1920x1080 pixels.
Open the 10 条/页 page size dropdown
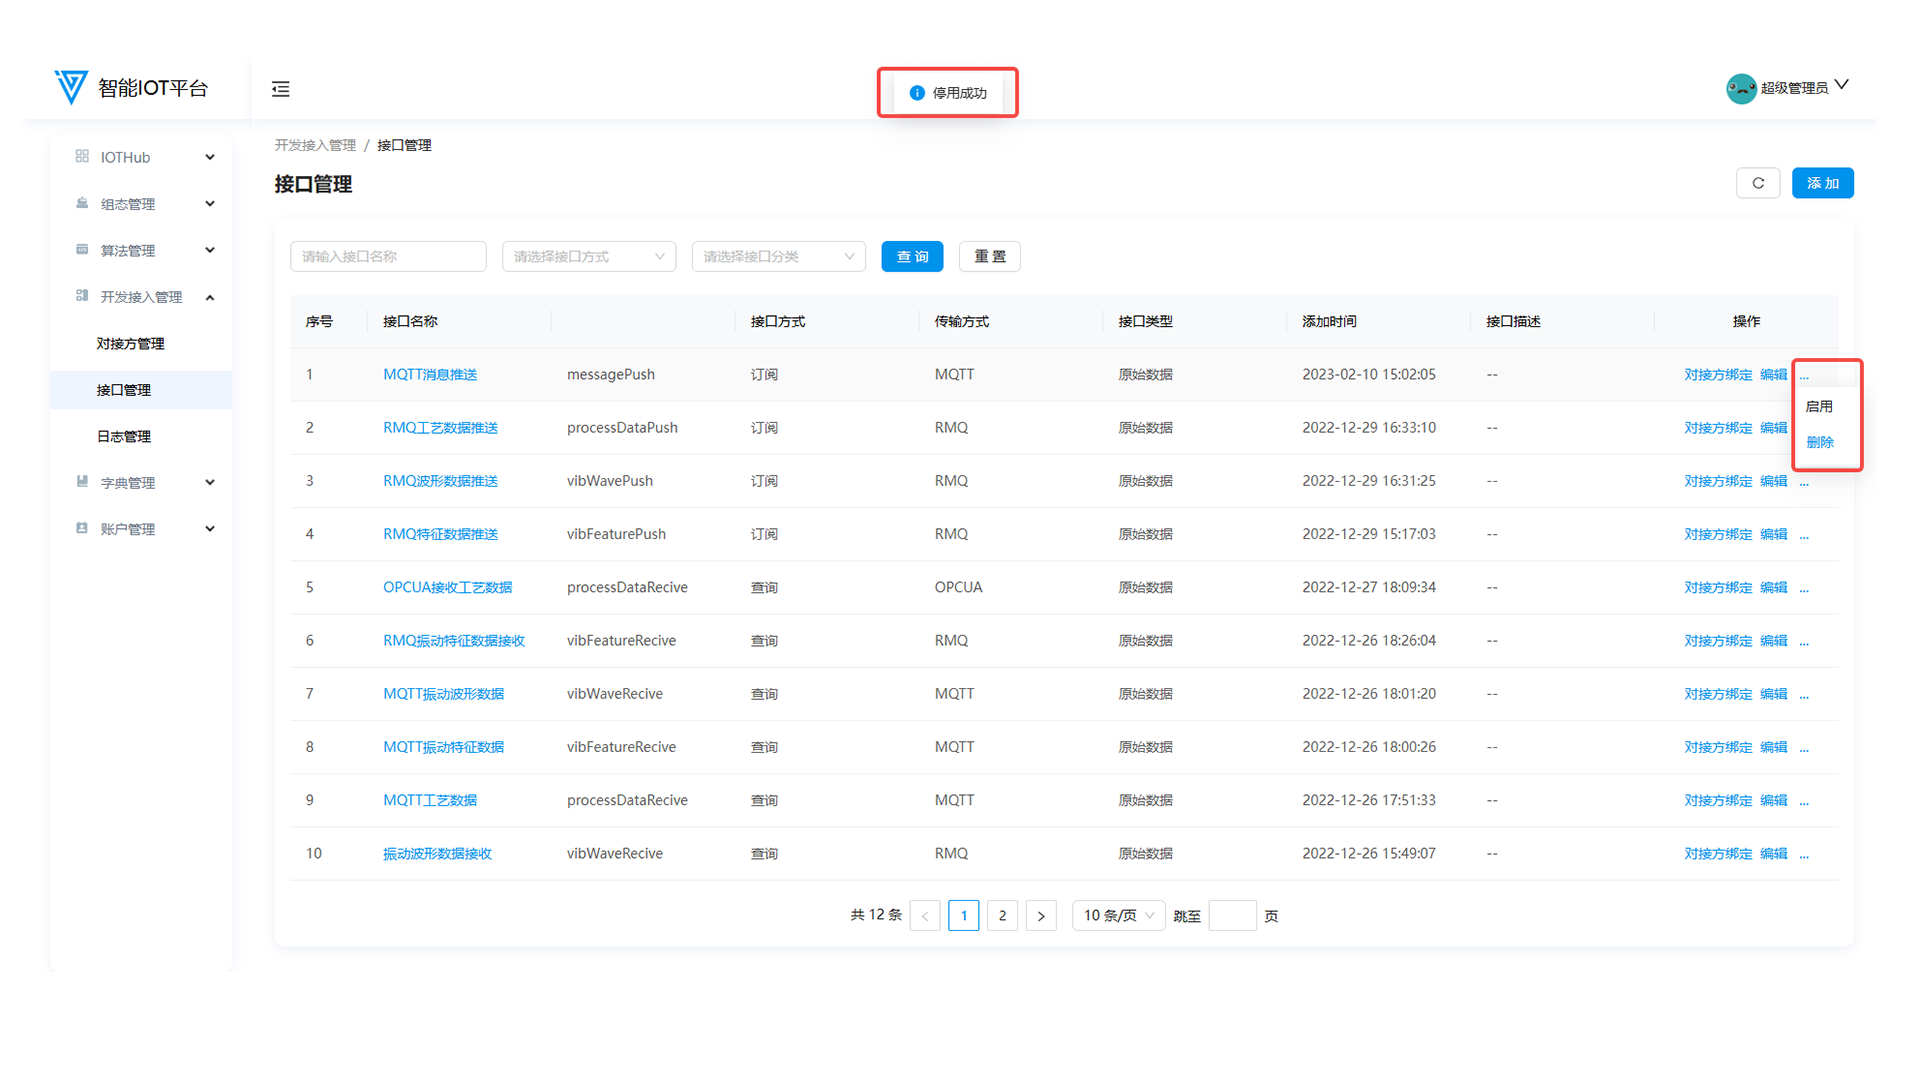coord(1118,915)
